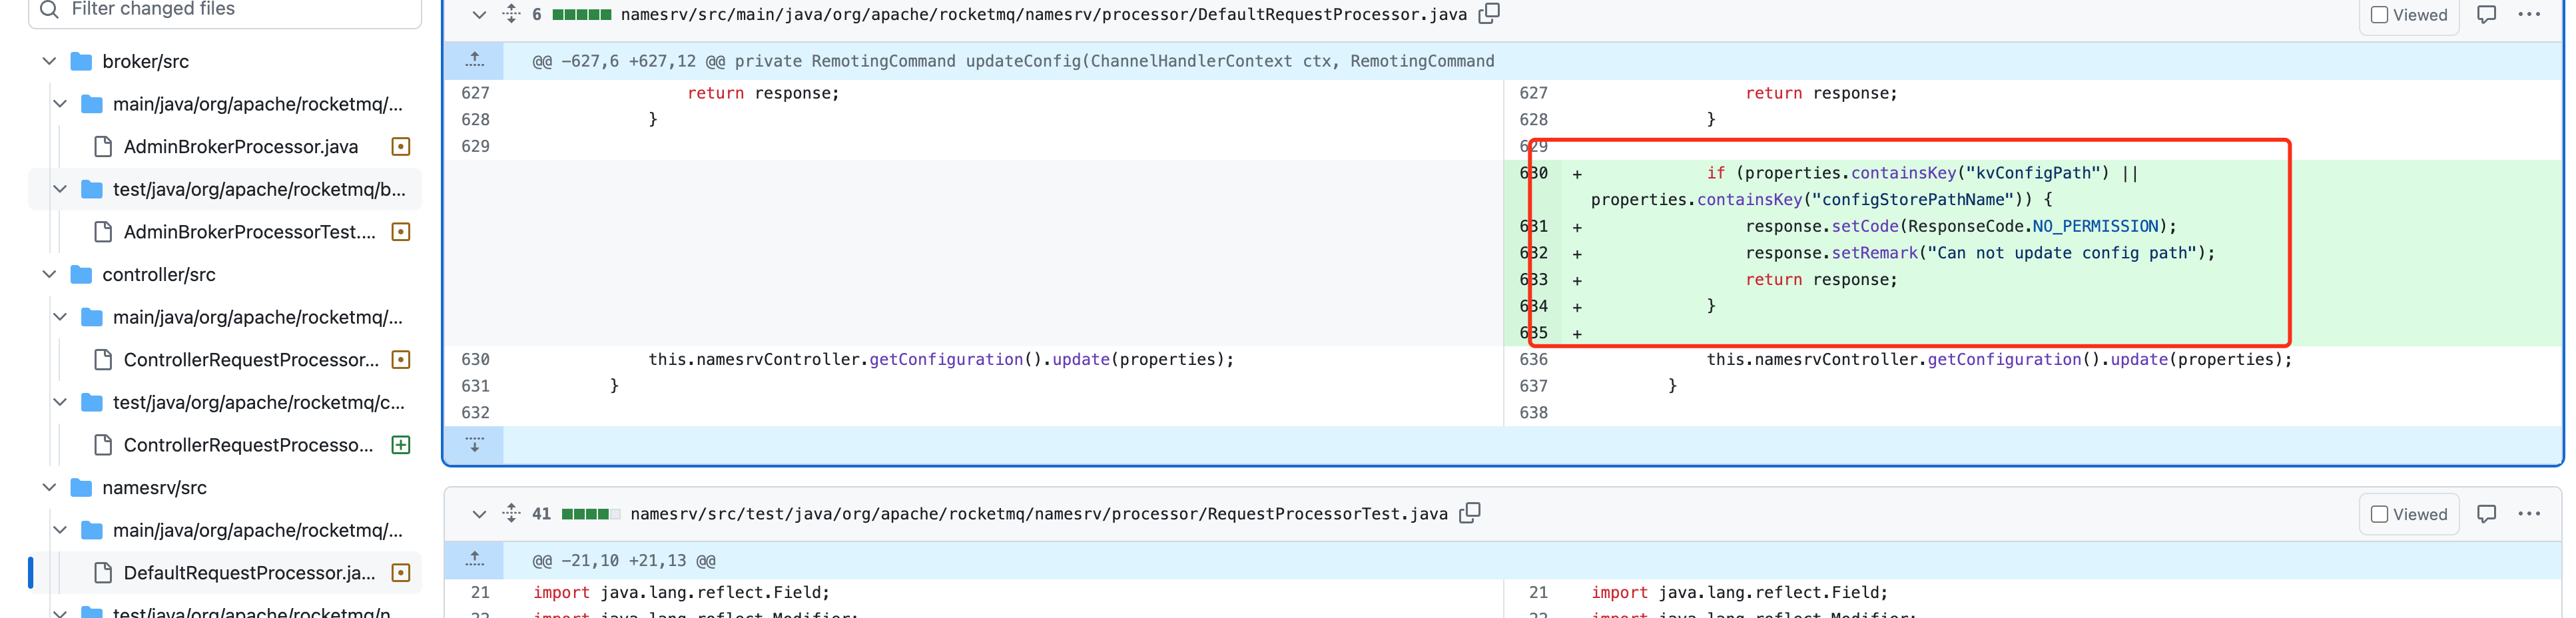Open DefaultRequestProcessor.java file path link

[1043, 15]
